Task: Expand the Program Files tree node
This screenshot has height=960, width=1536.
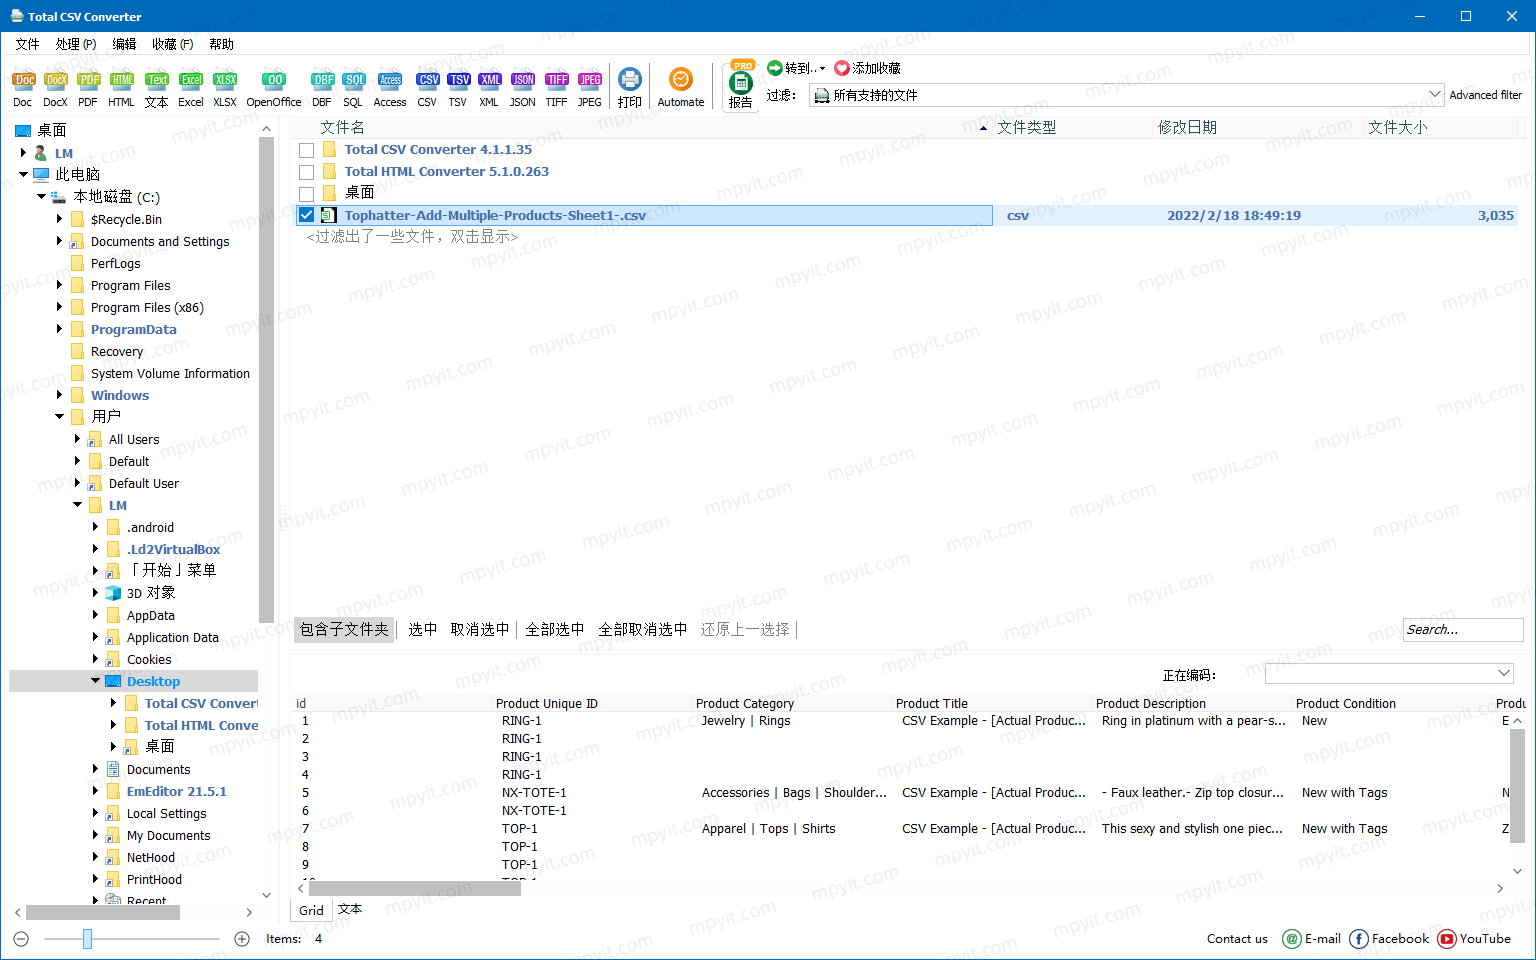Action: (59, 285)
